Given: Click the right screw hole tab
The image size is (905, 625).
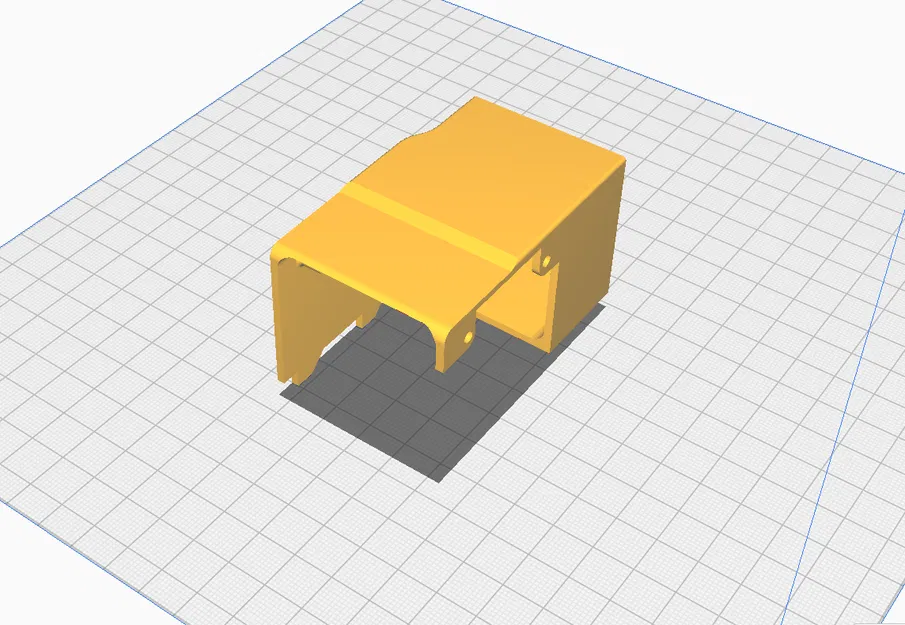Looking at the screenshot, I should [x=545, y=263].
